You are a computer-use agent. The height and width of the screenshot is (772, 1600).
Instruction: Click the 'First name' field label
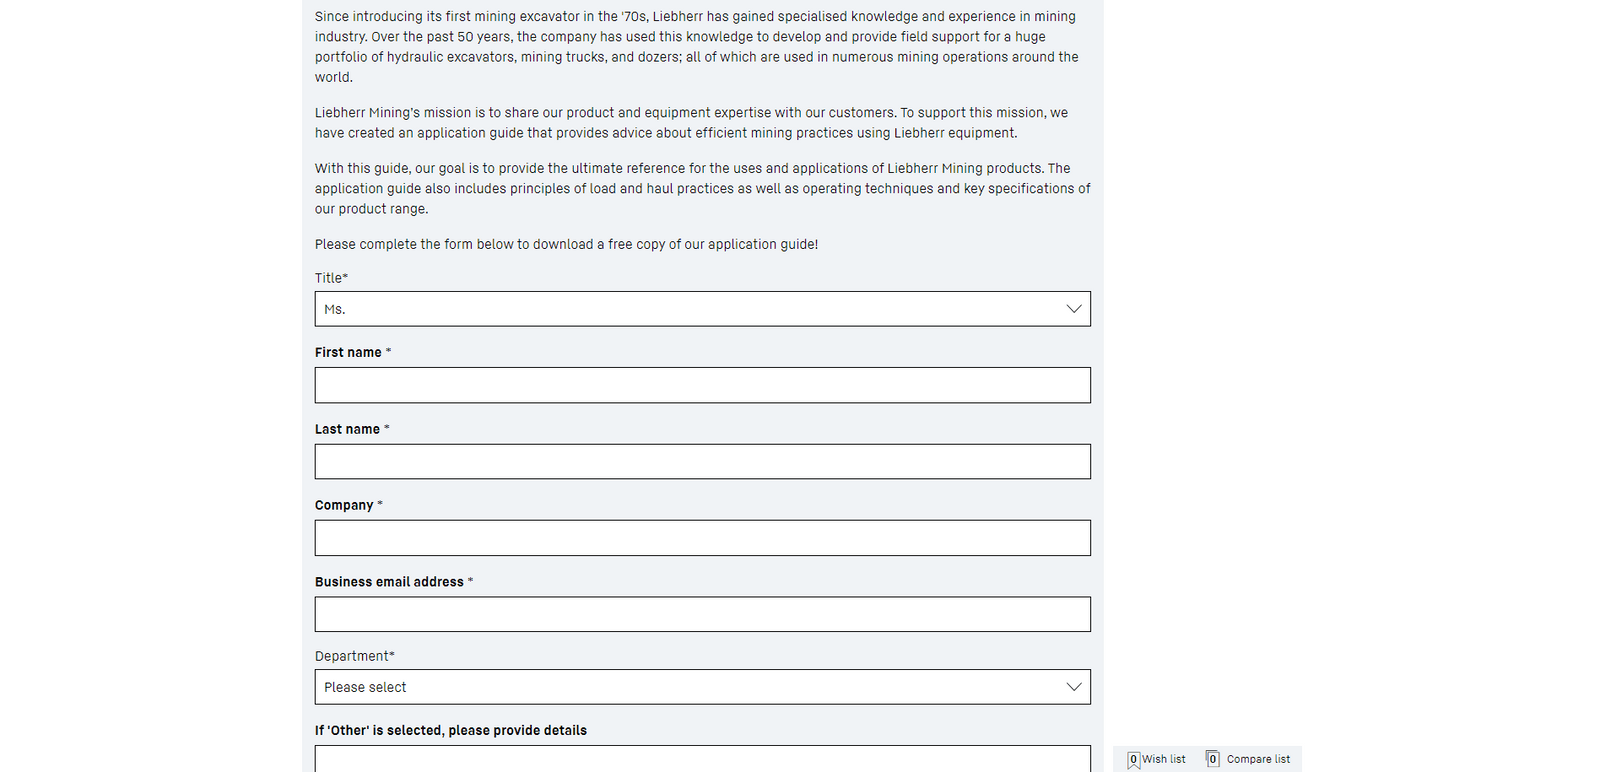click(348, 352)
